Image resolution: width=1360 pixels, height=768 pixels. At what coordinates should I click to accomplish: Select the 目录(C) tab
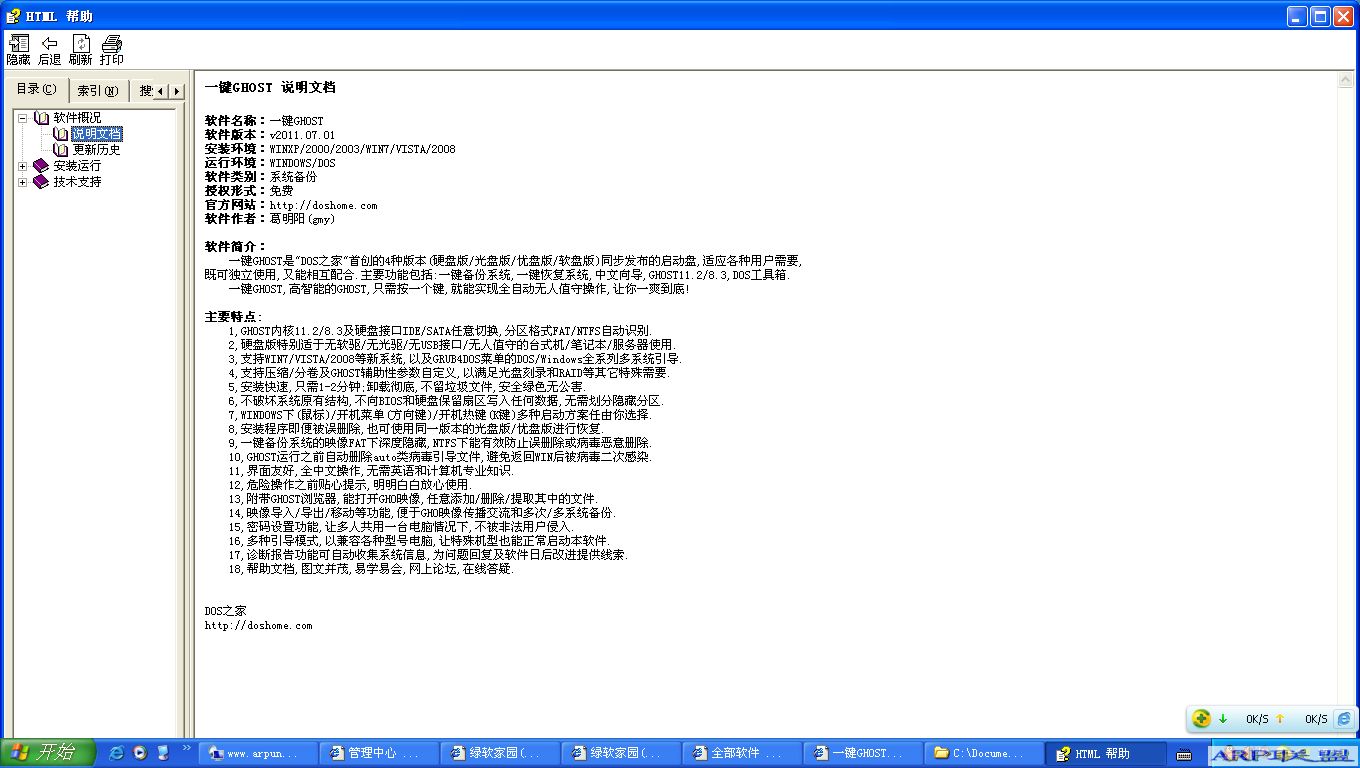pos(37,89)
